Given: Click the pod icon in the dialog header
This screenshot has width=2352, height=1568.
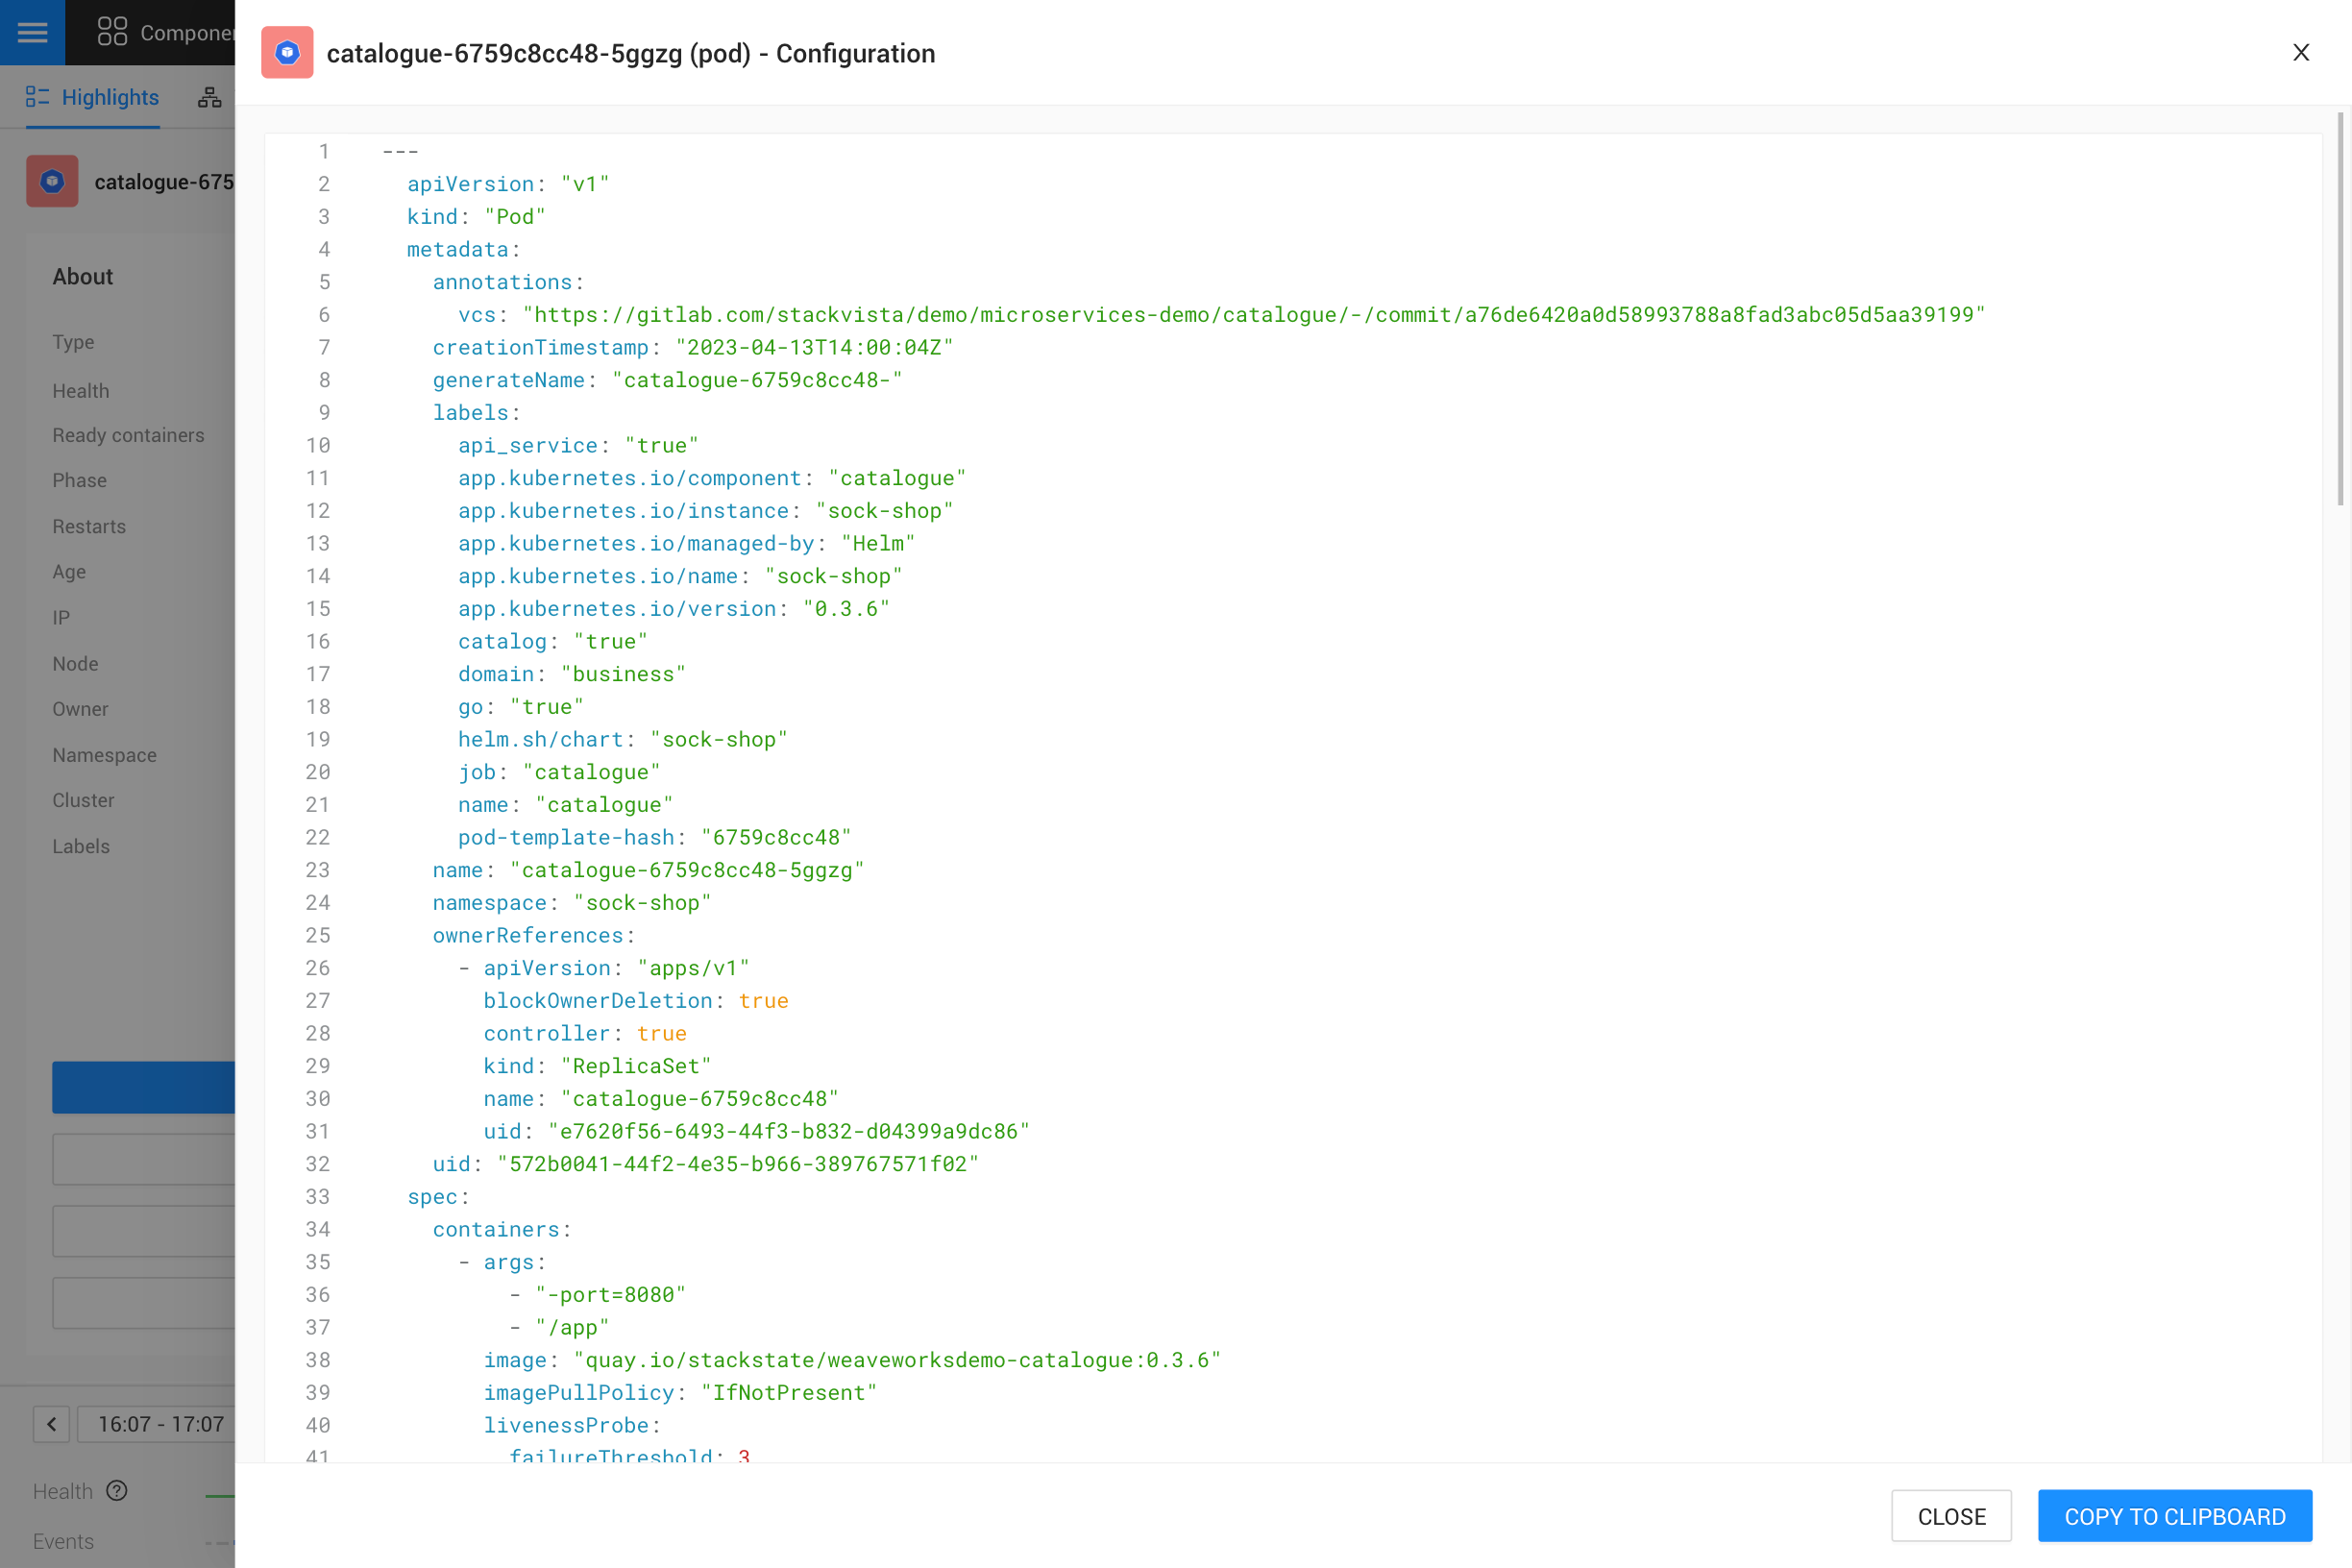Looking at the screenshot, I should [287, 52].
